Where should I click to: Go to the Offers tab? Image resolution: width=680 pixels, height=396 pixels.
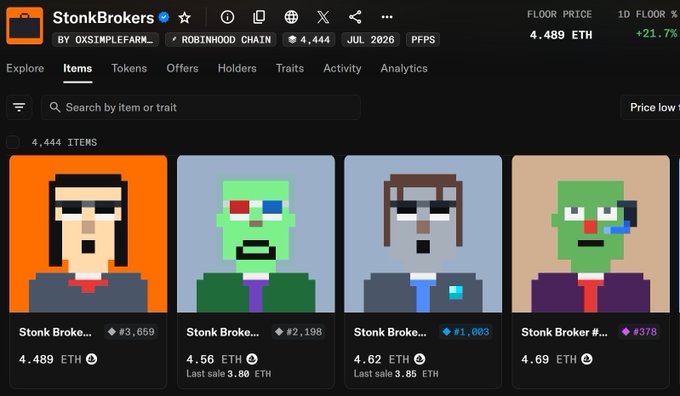(183, 69)
